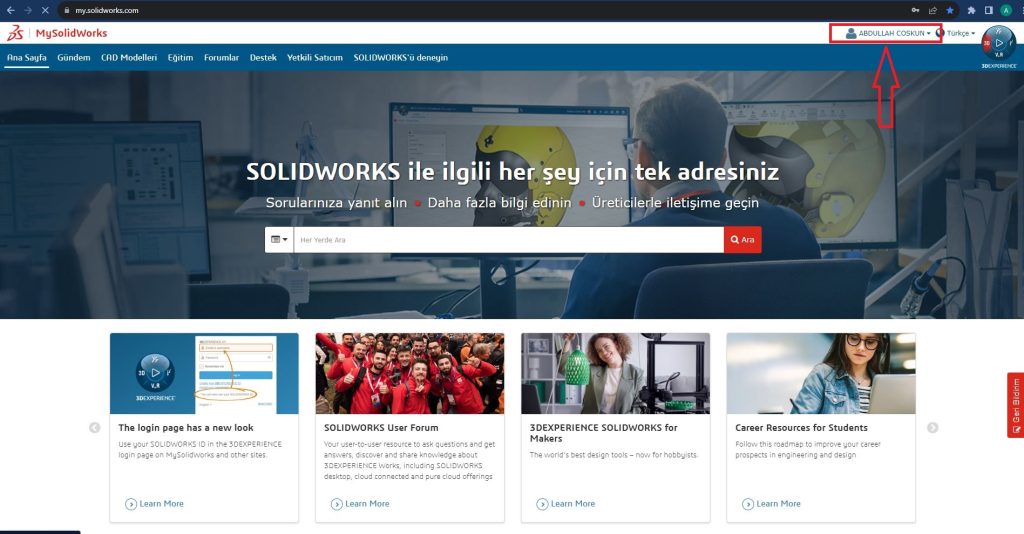1024x534 pixels.
Task: Expand the Türkçe language dropdown
Action: pyautogui.click(x=955, y=33)
